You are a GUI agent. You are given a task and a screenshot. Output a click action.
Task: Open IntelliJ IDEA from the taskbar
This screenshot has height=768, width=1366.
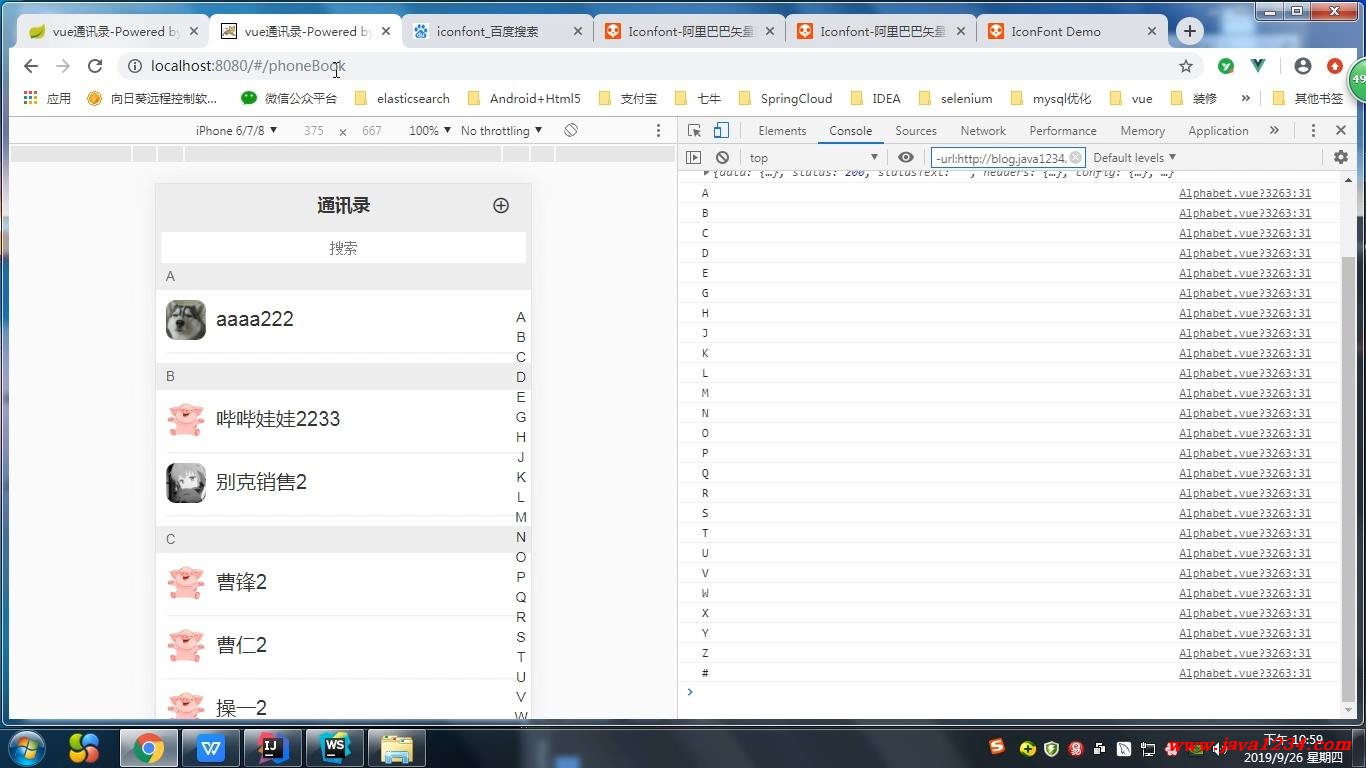pyautogui.click(x=272, y=748)
